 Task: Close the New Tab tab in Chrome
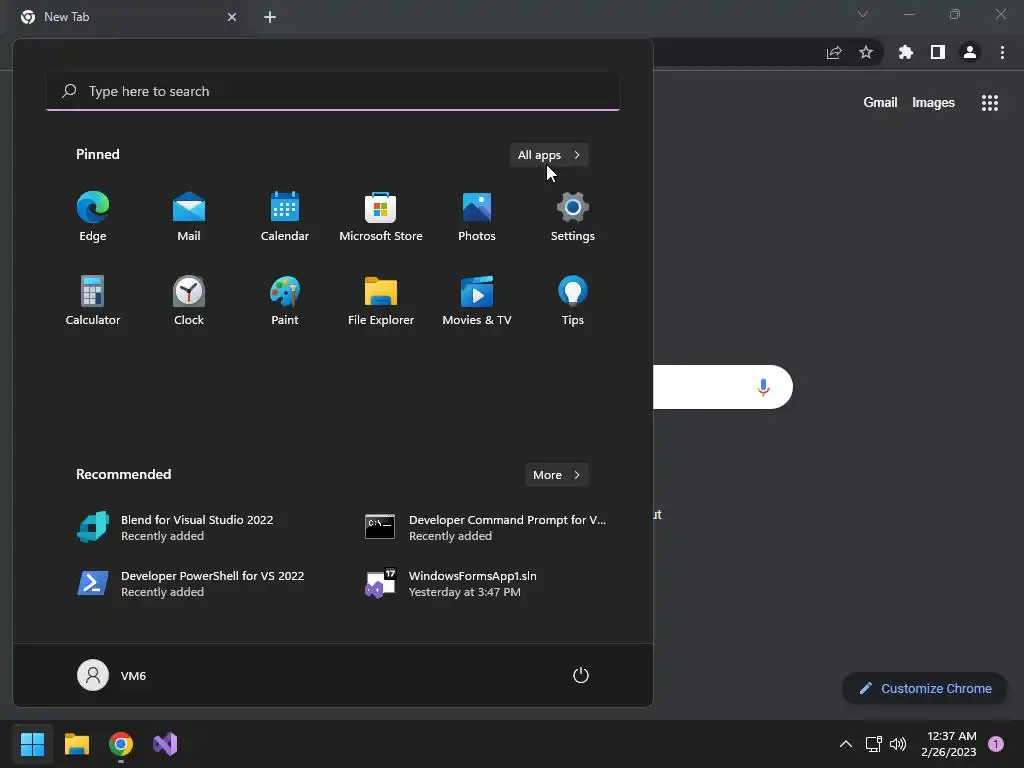point(232,17)
